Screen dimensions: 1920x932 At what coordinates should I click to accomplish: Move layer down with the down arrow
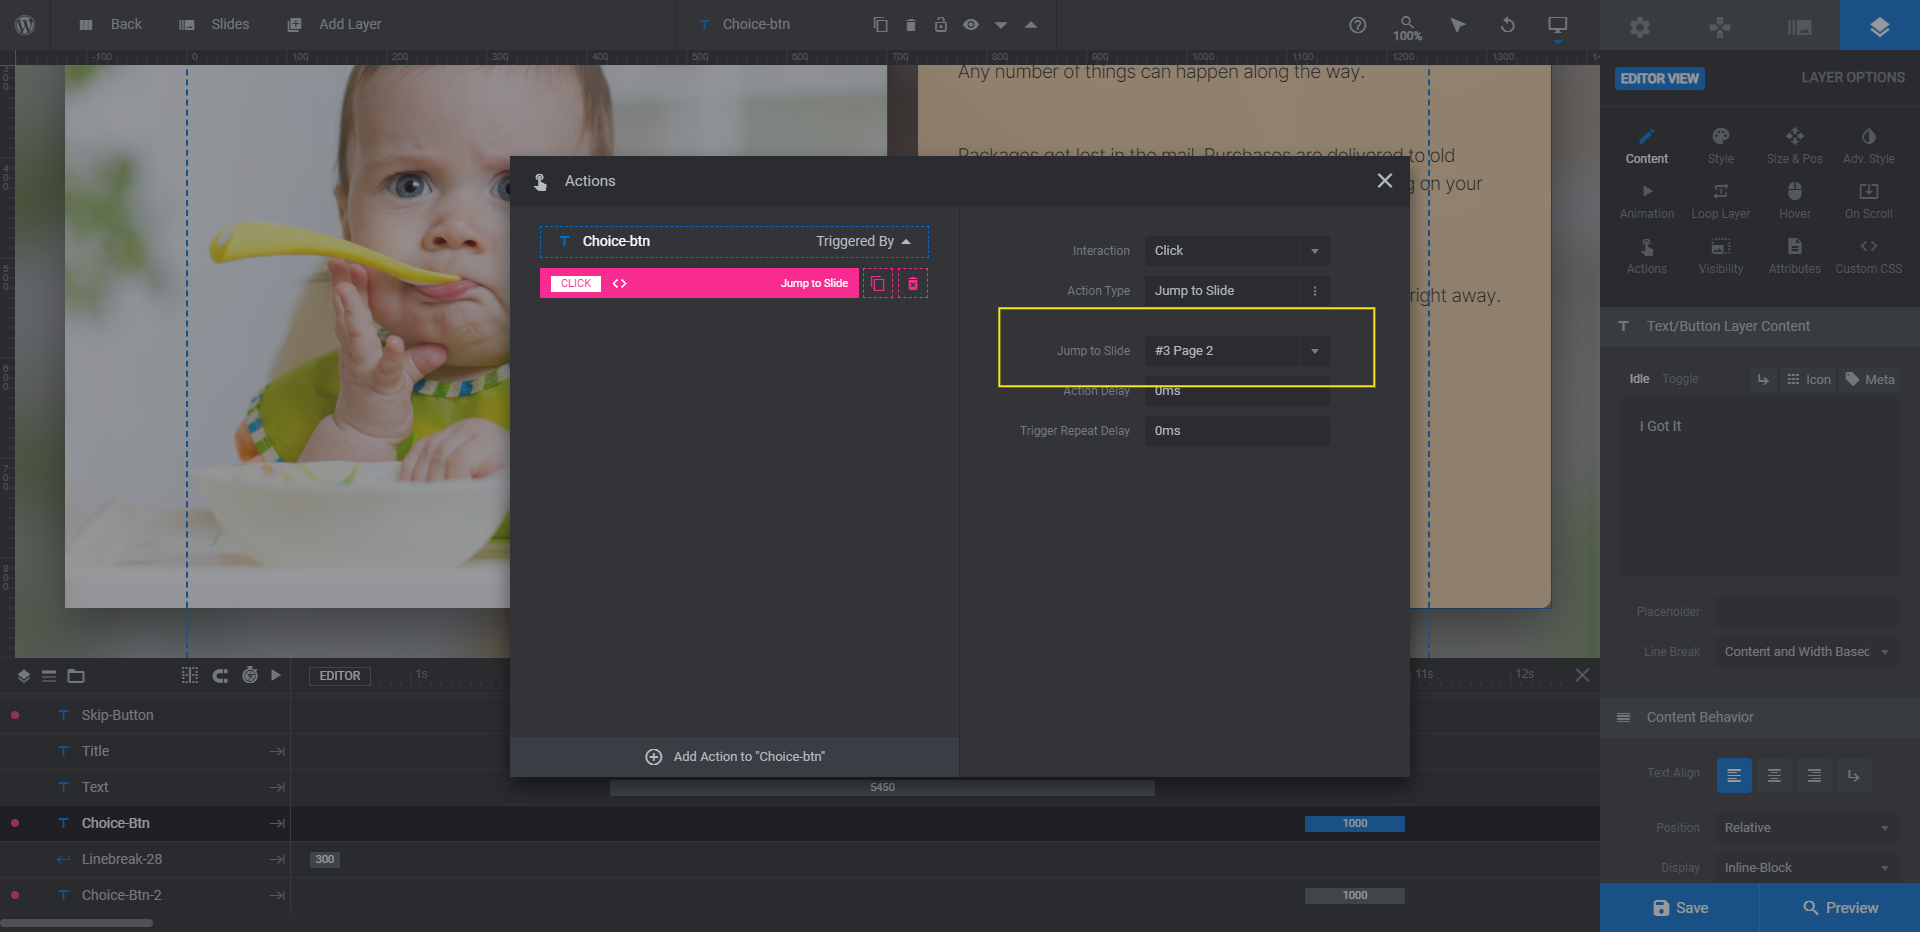click(1000, 25)
